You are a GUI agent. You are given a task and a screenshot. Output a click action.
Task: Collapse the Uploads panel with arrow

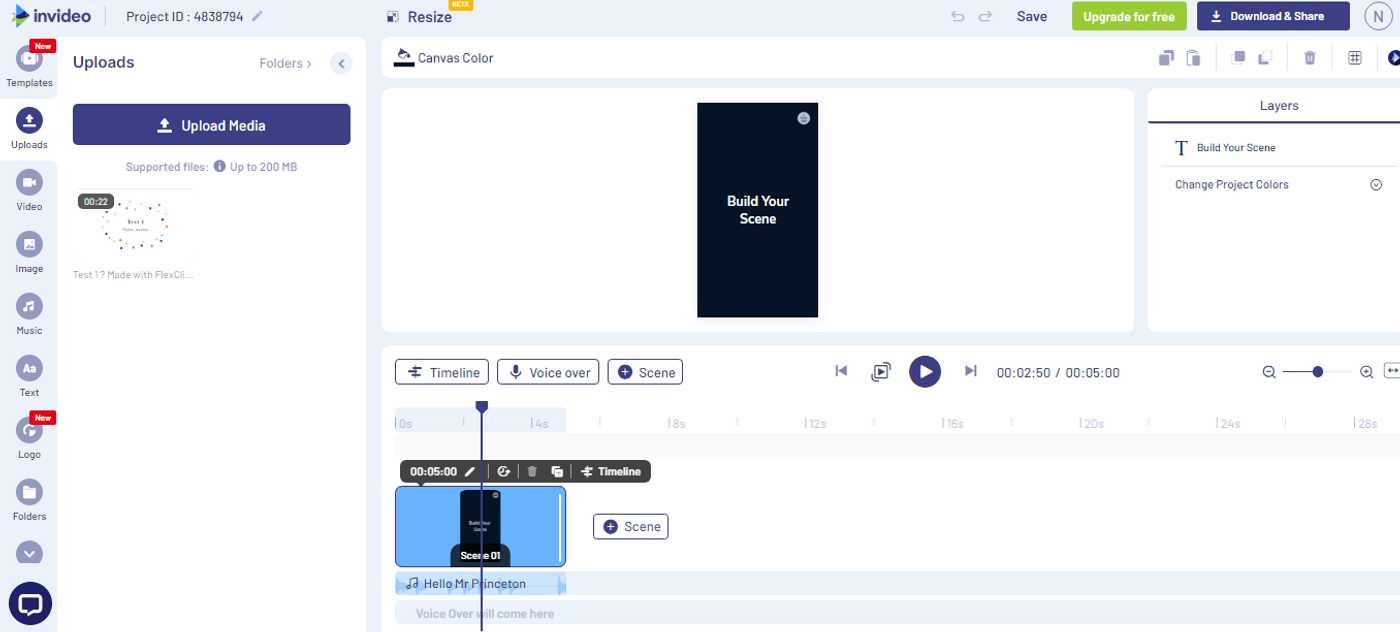[341, 63]
